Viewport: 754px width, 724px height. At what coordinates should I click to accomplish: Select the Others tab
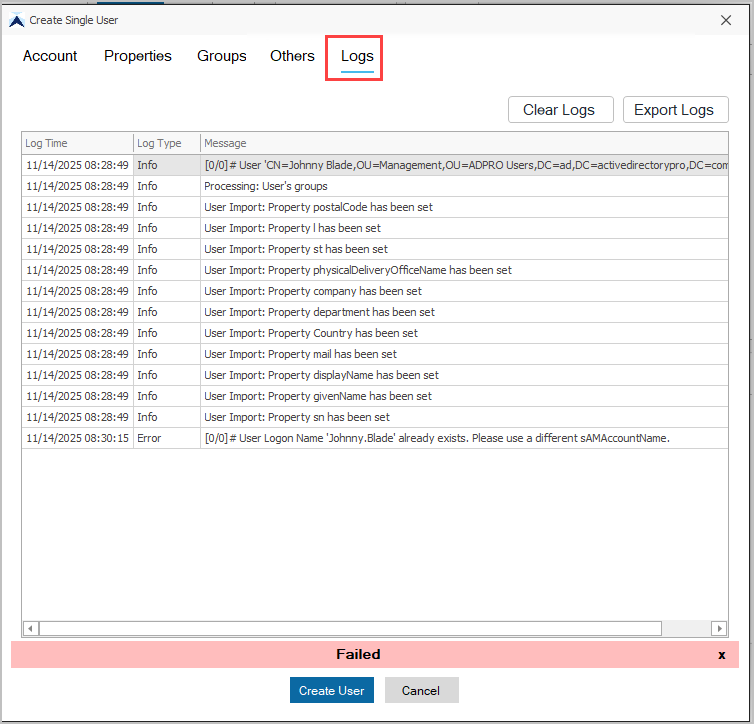click(x=292, y=56)
